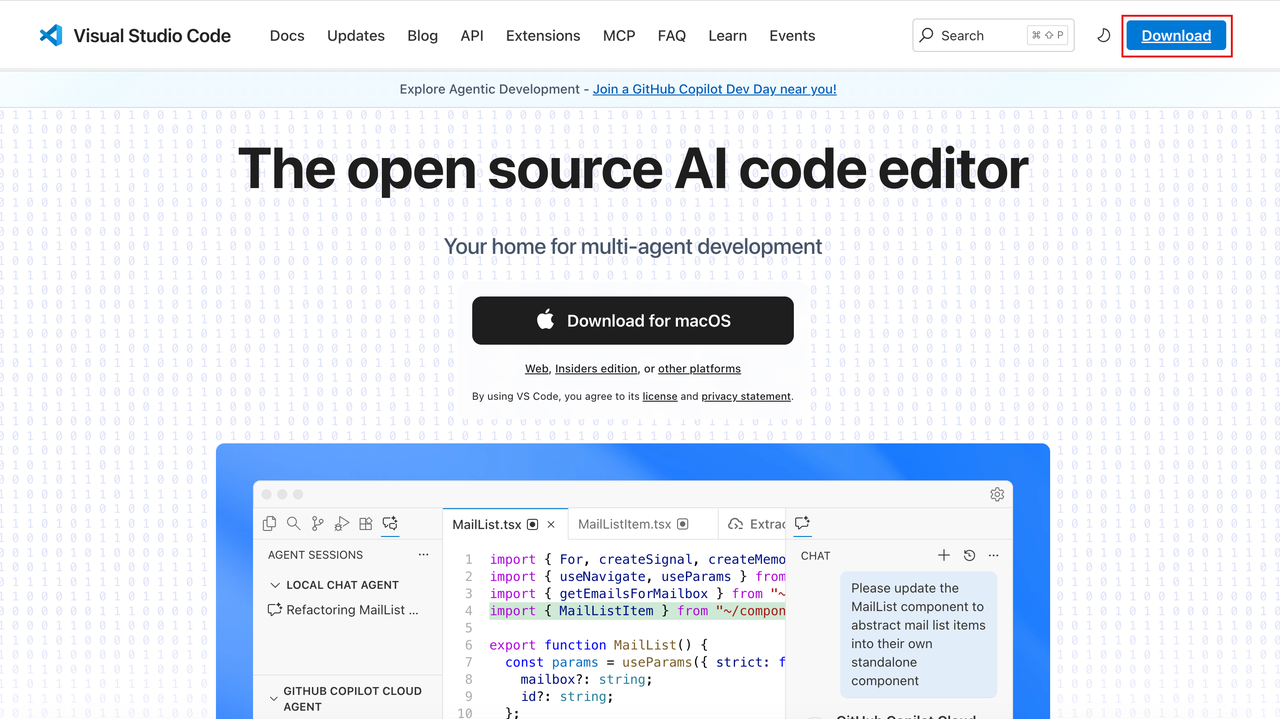Click the modified indicator on the MailListItem.tsx tab
The height and width of the screenshot is (719, 1280).
pos(683,524)
